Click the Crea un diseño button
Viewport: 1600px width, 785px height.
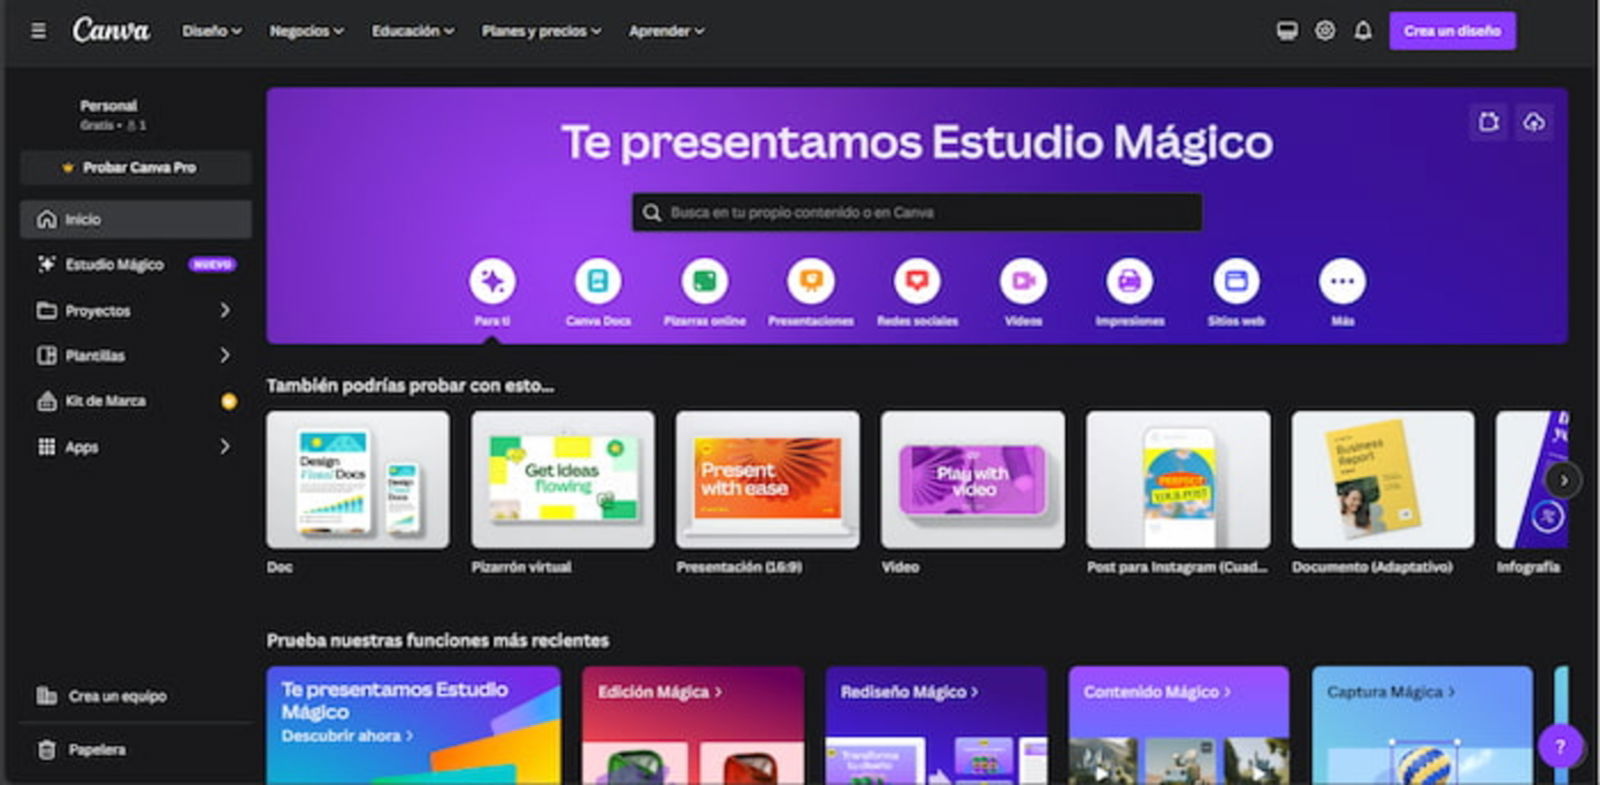click(1452, 31)
